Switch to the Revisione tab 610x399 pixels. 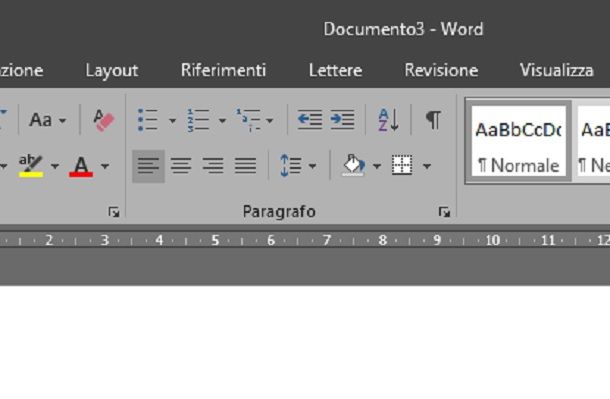[x=441, y=70]
